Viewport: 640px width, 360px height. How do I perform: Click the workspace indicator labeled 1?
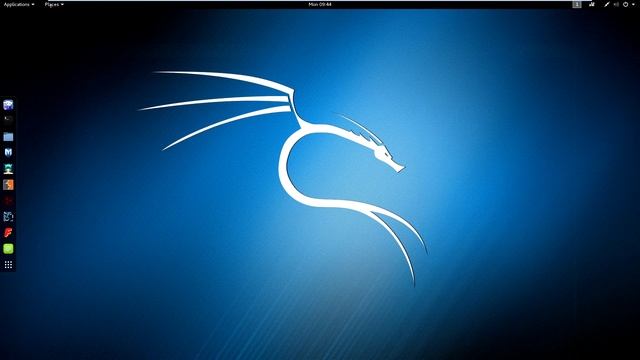pyautogui.click(x=577, y=4)
